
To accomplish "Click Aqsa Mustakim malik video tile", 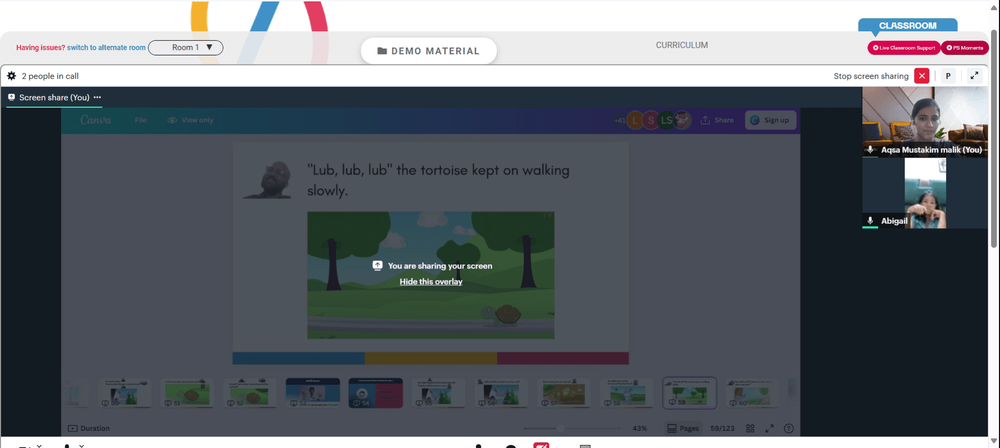I will coord(925,122).
